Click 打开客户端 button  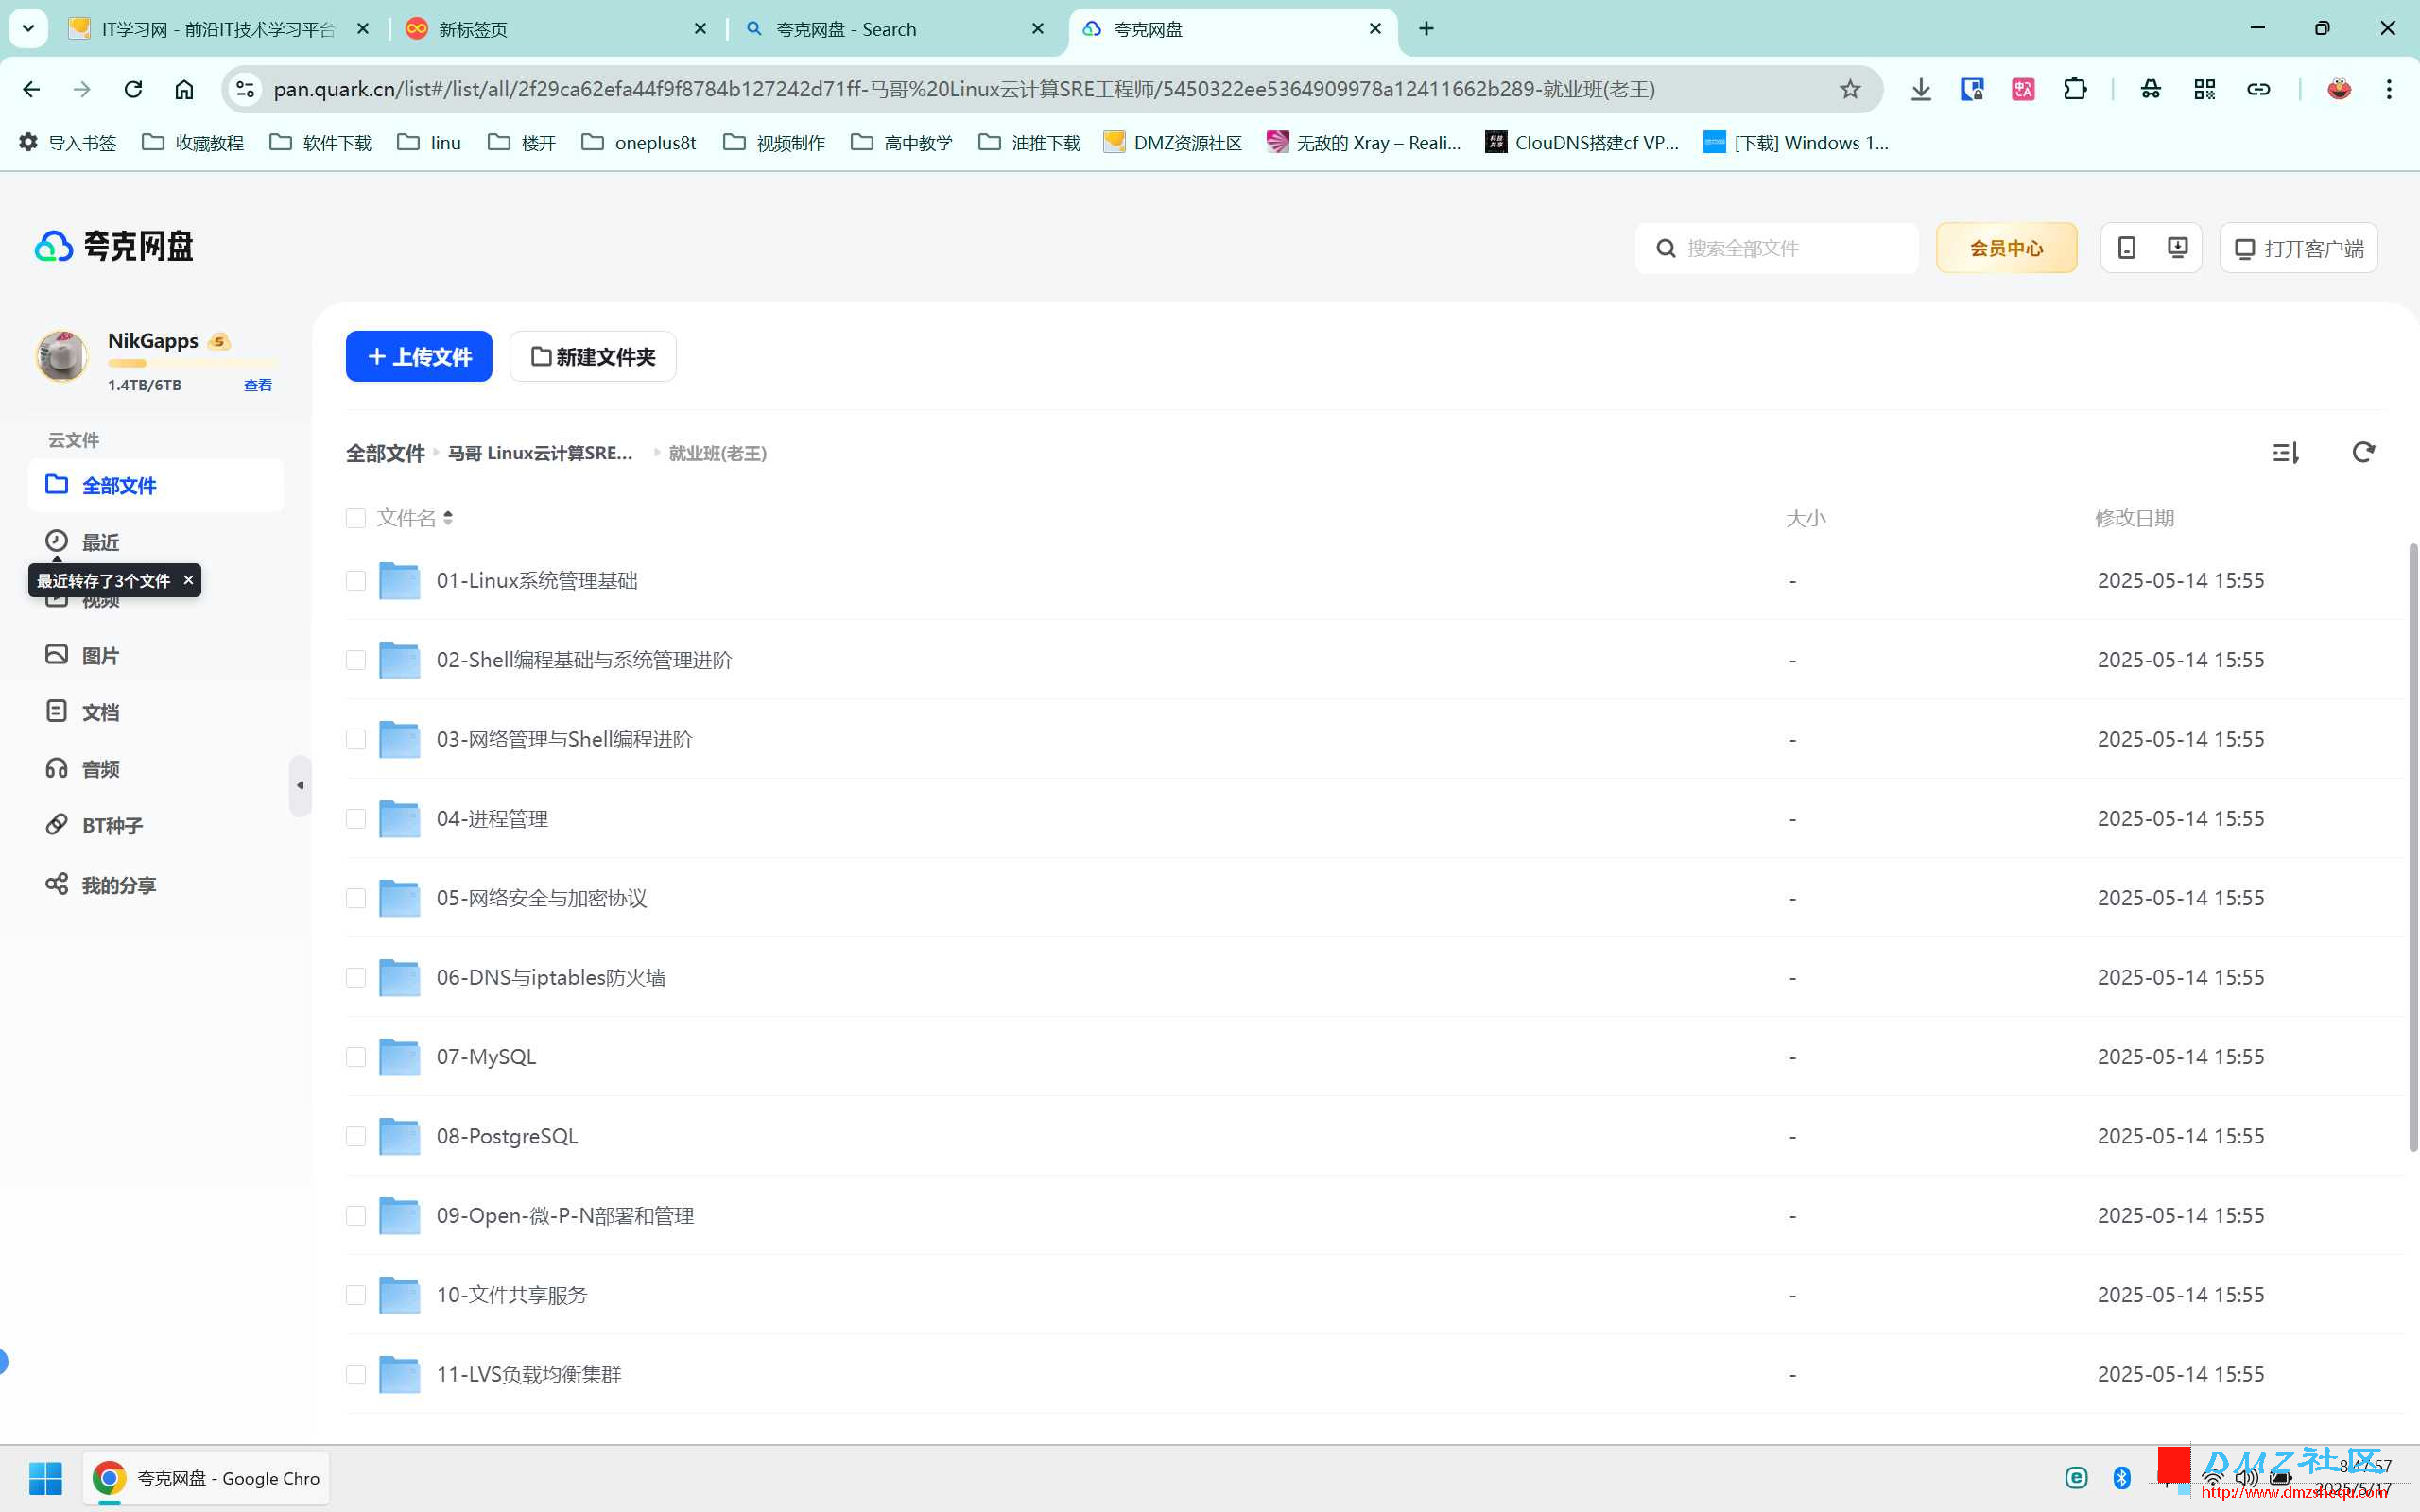(2298, 248)
